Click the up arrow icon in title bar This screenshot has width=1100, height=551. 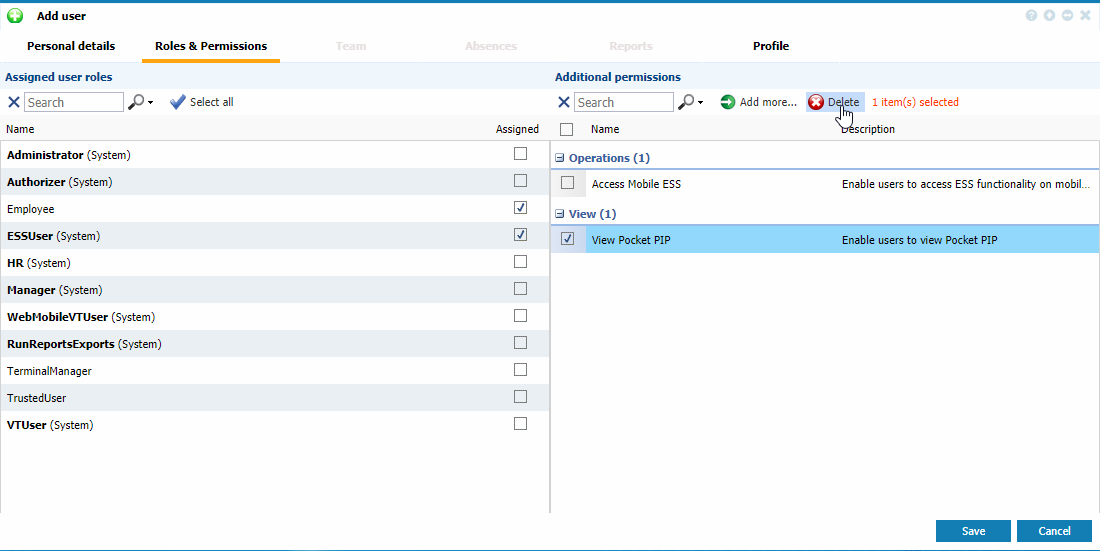1049,16
